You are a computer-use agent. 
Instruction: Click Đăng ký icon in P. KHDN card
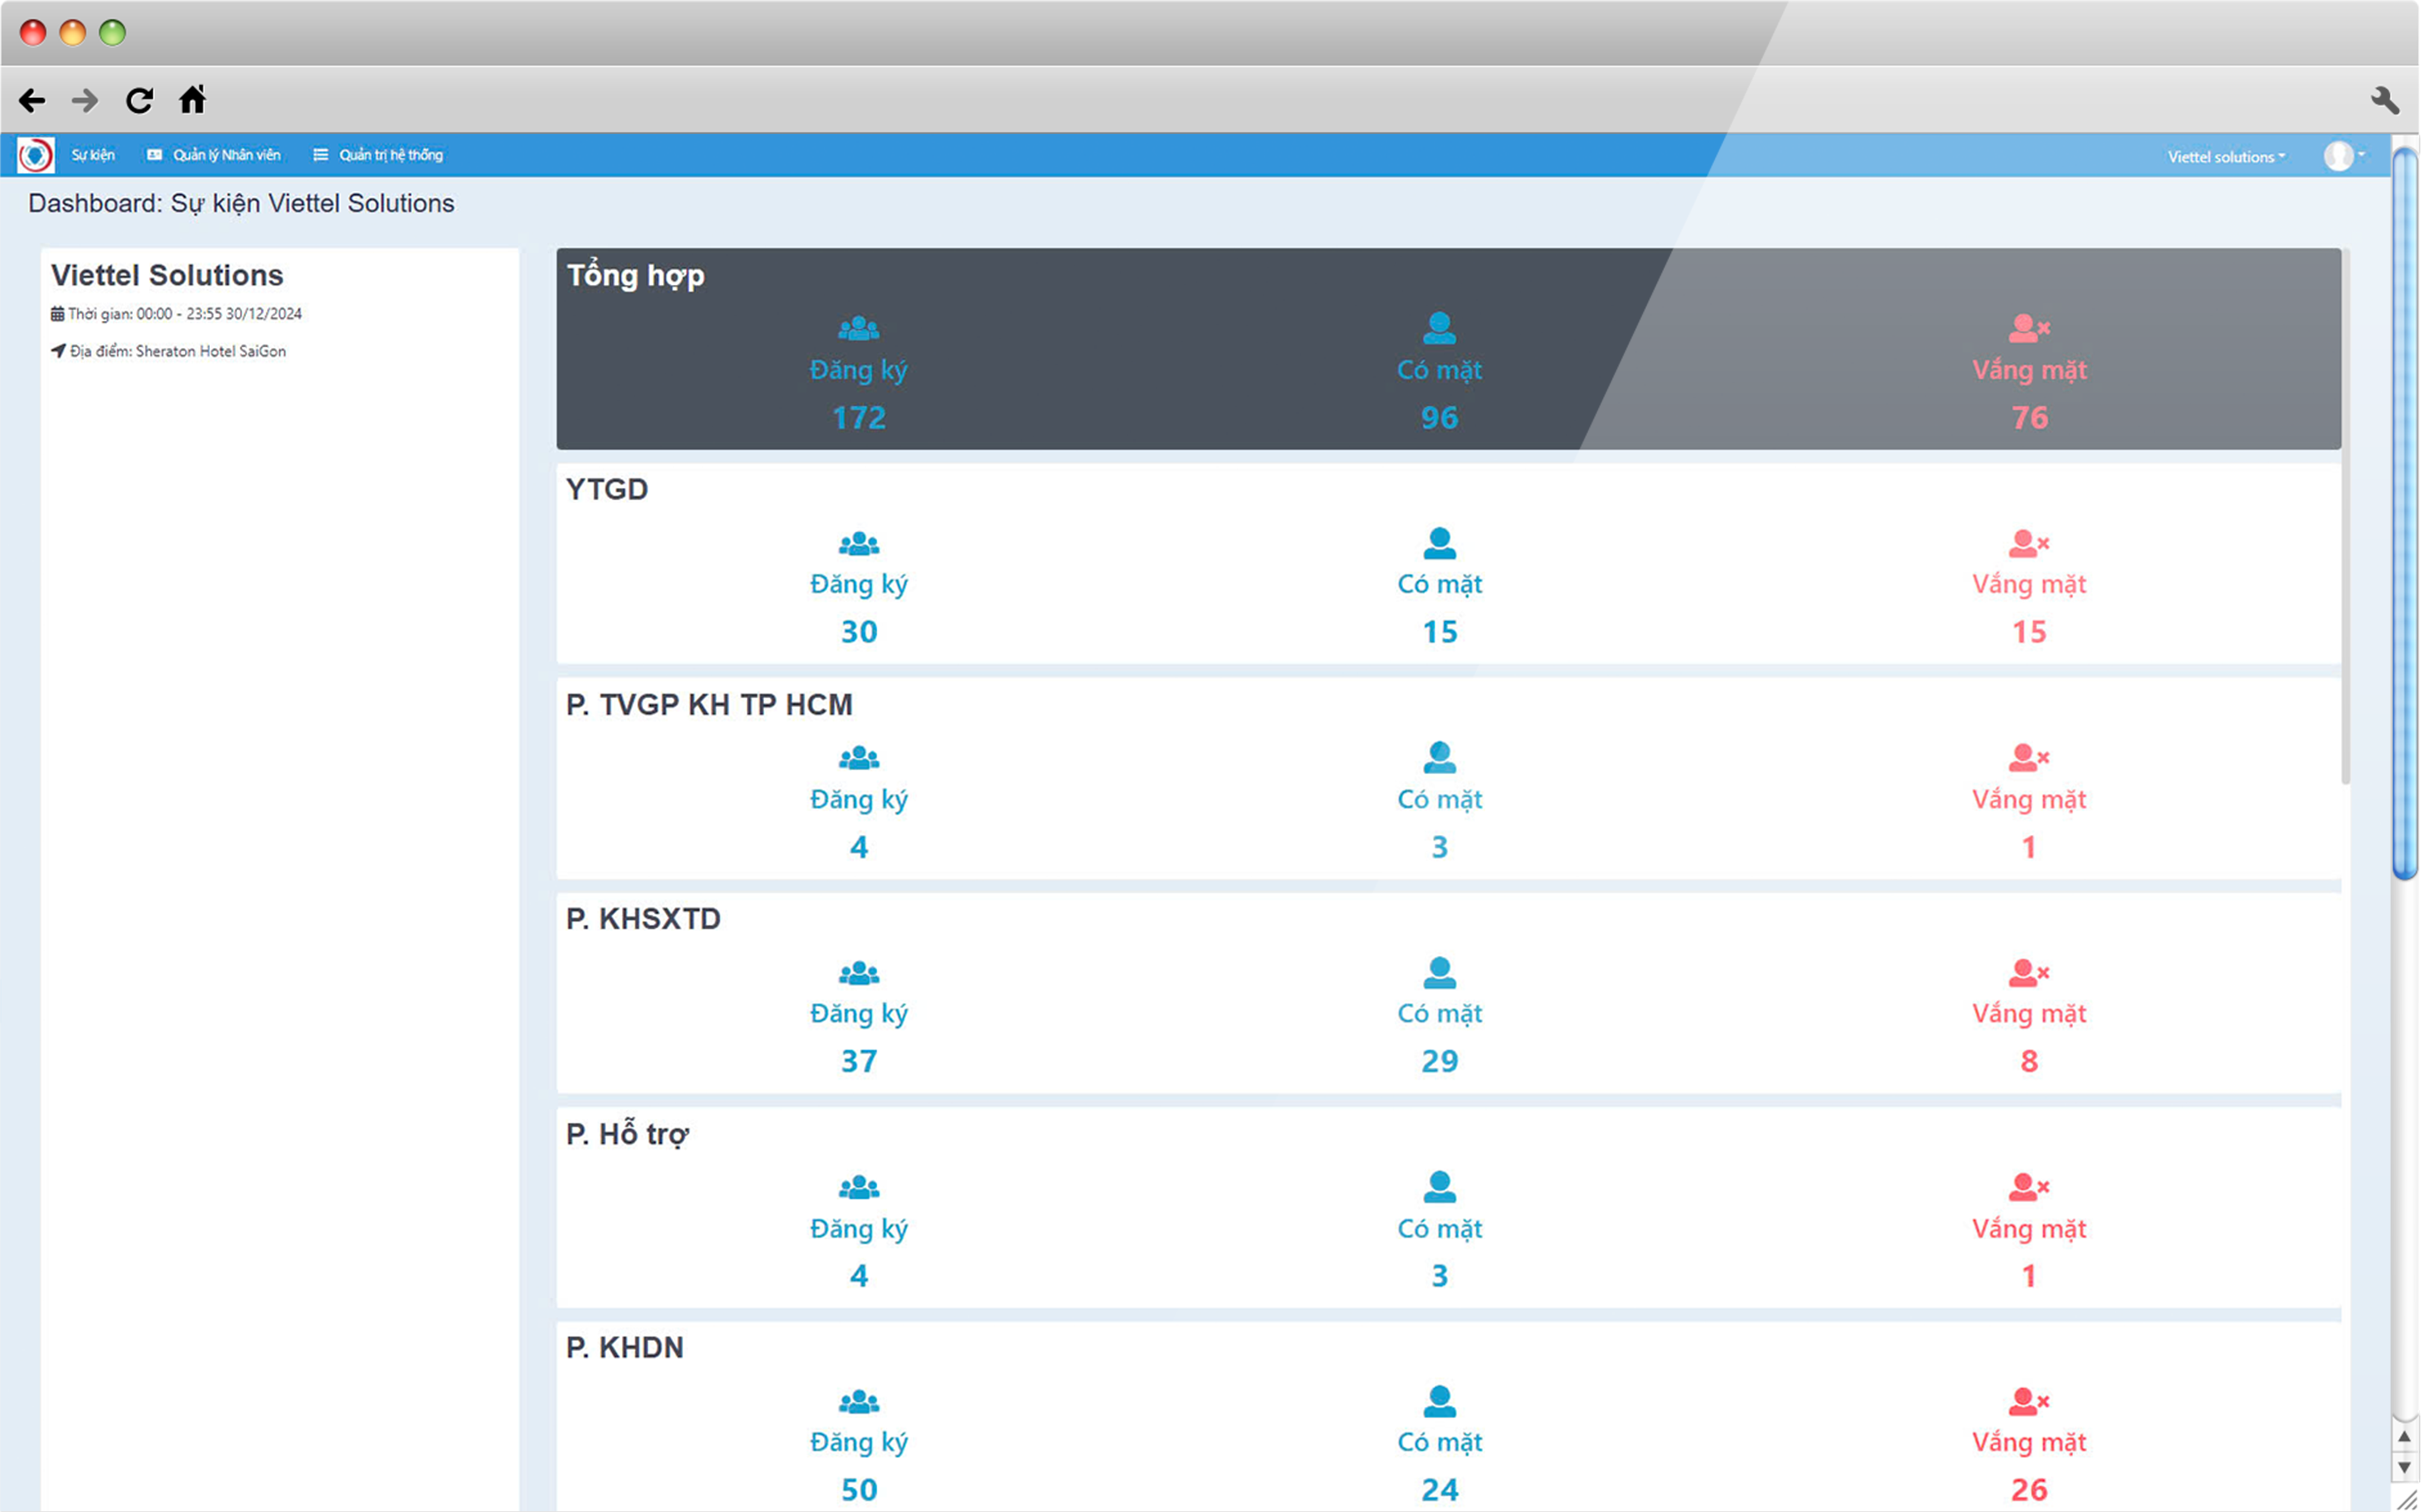coord(858,1402)
